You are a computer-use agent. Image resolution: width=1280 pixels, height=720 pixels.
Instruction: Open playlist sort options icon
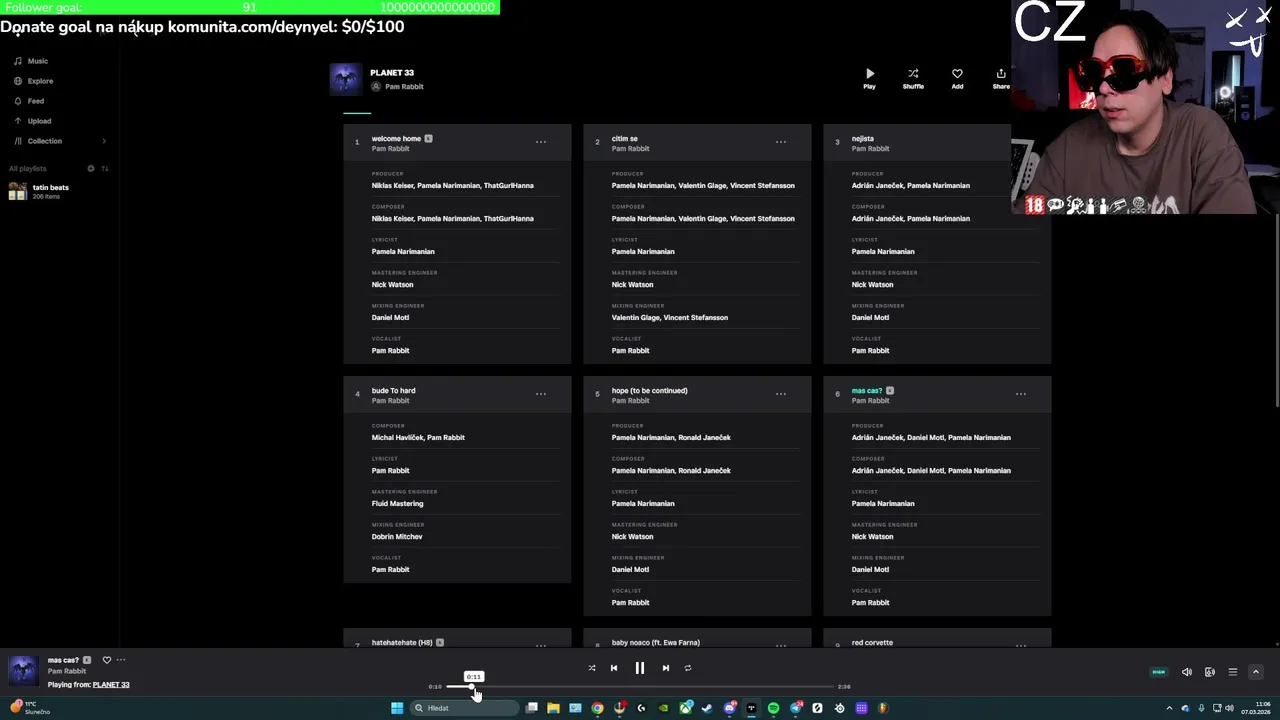[x=105, y=168]
